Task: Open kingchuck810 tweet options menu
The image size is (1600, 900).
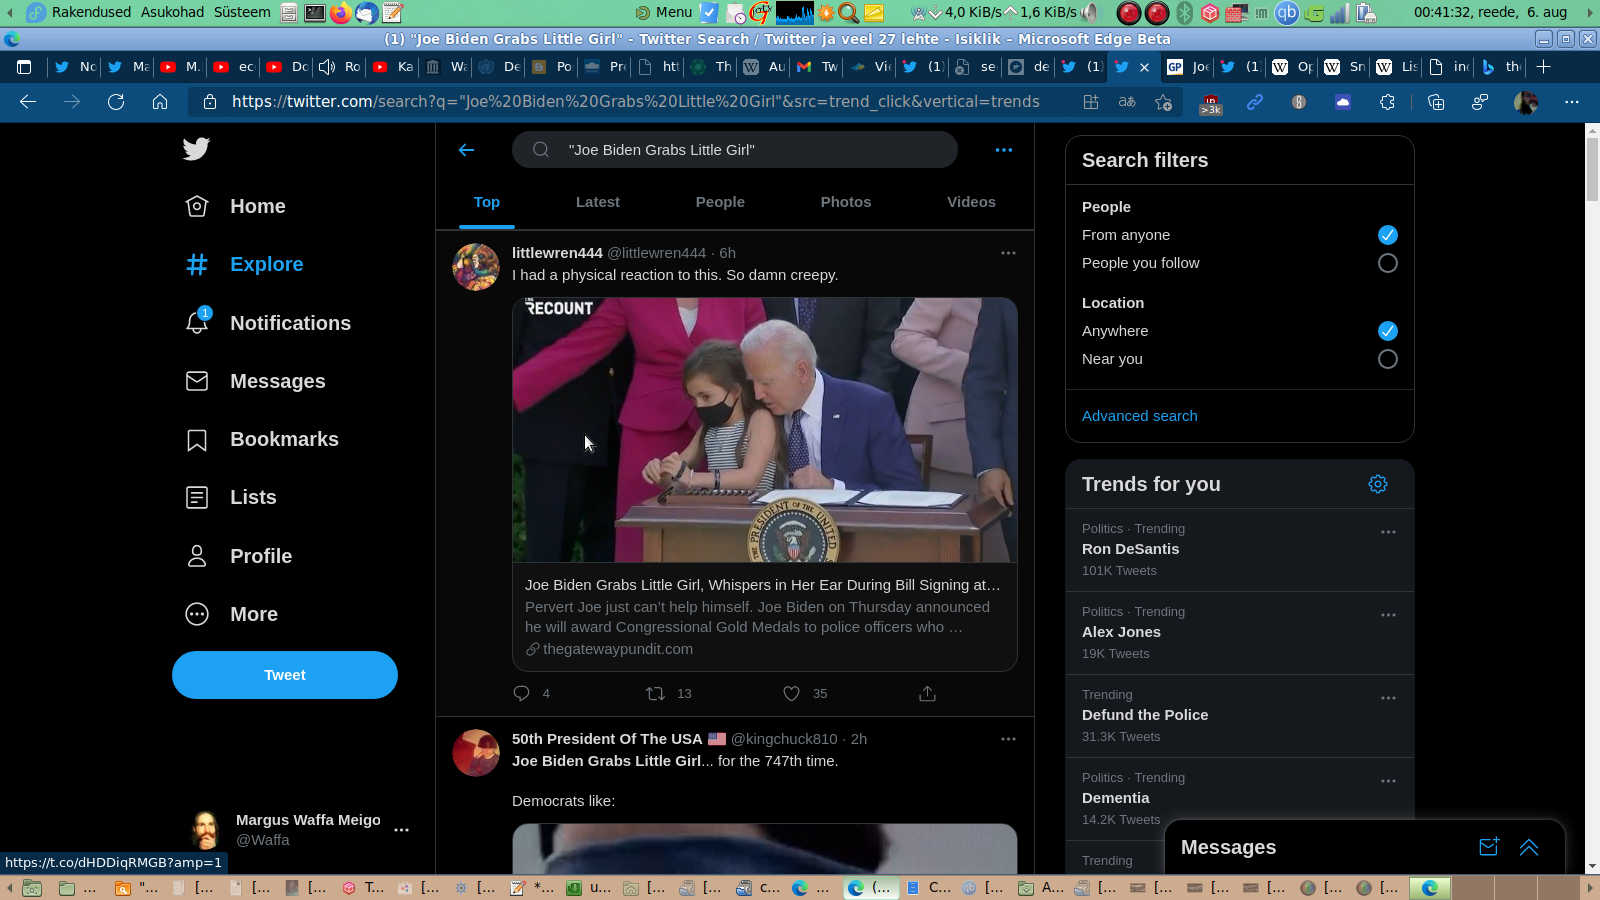Action: click(x=1008, y=739)
